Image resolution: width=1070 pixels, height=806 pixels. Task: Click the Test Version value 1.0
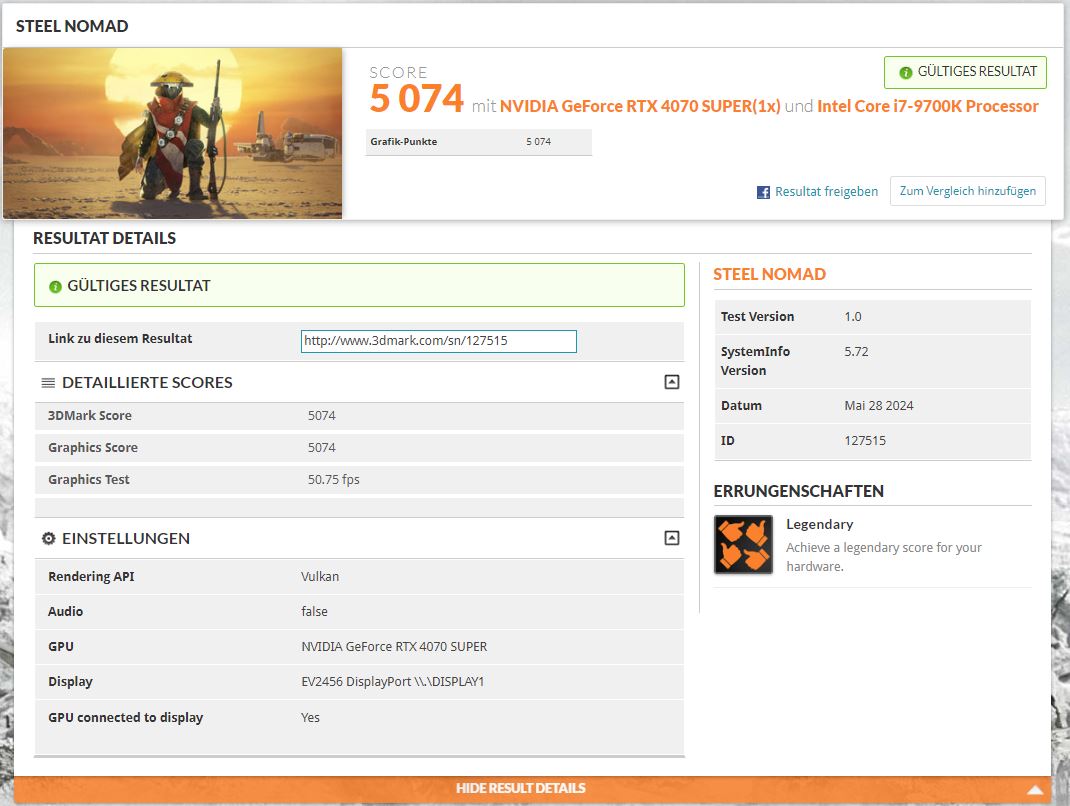853,317
